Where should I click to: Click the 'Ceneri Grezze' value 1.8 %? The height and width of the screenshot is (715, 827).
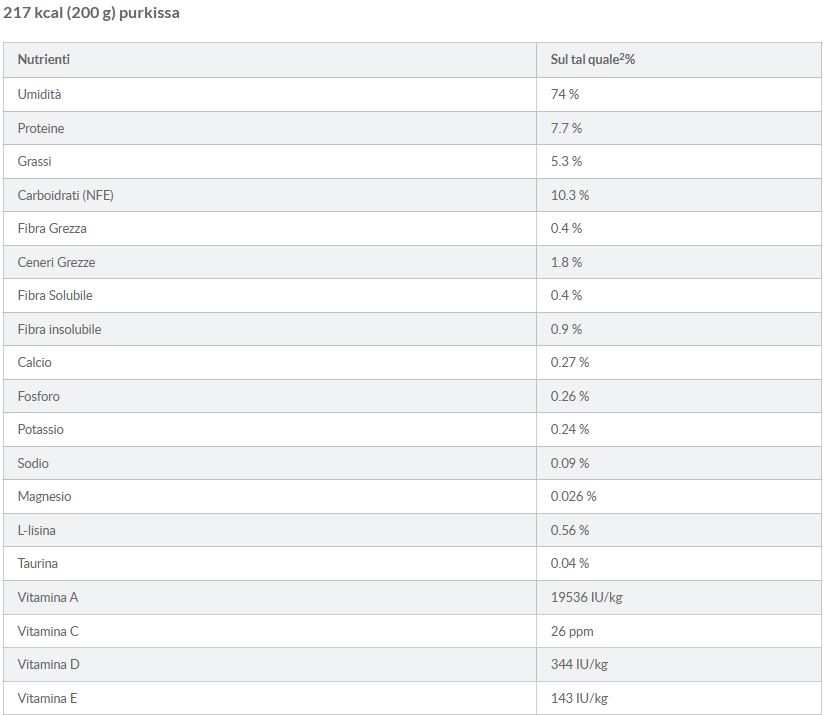(x=566, y=262)
